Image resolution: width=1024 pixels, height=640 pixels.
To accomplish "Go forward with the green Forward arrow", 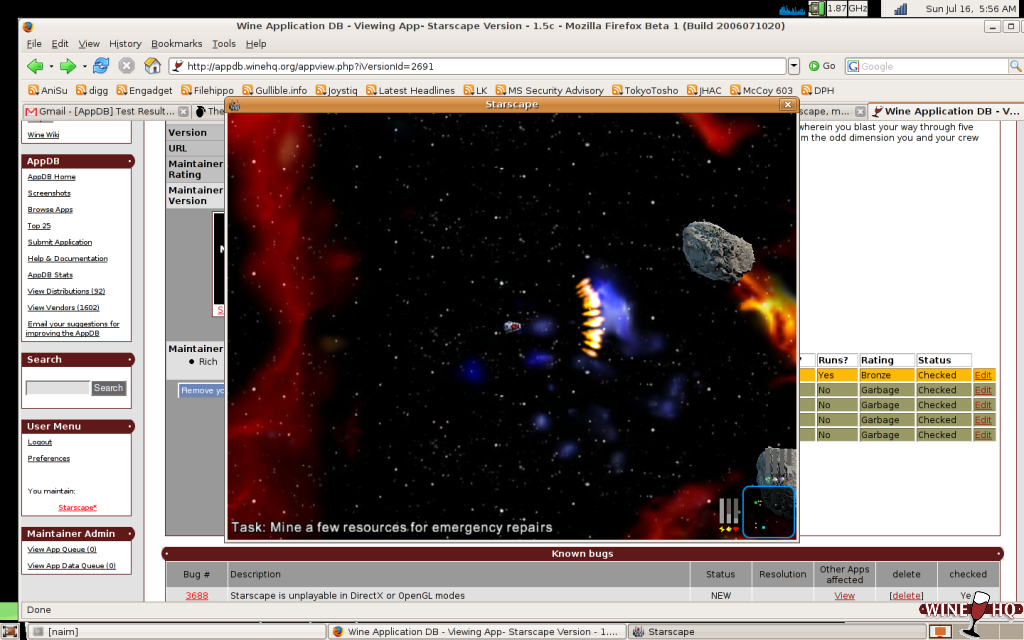I will (x=68, y=66).
